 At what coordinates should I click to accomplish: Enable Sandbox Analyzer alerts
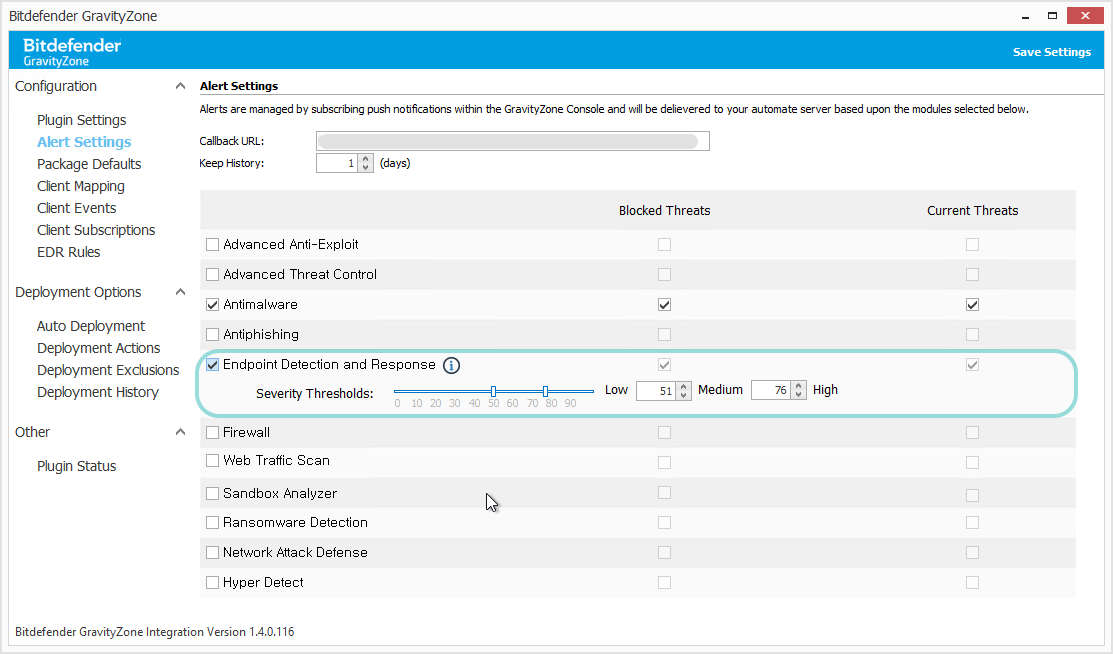213,492
